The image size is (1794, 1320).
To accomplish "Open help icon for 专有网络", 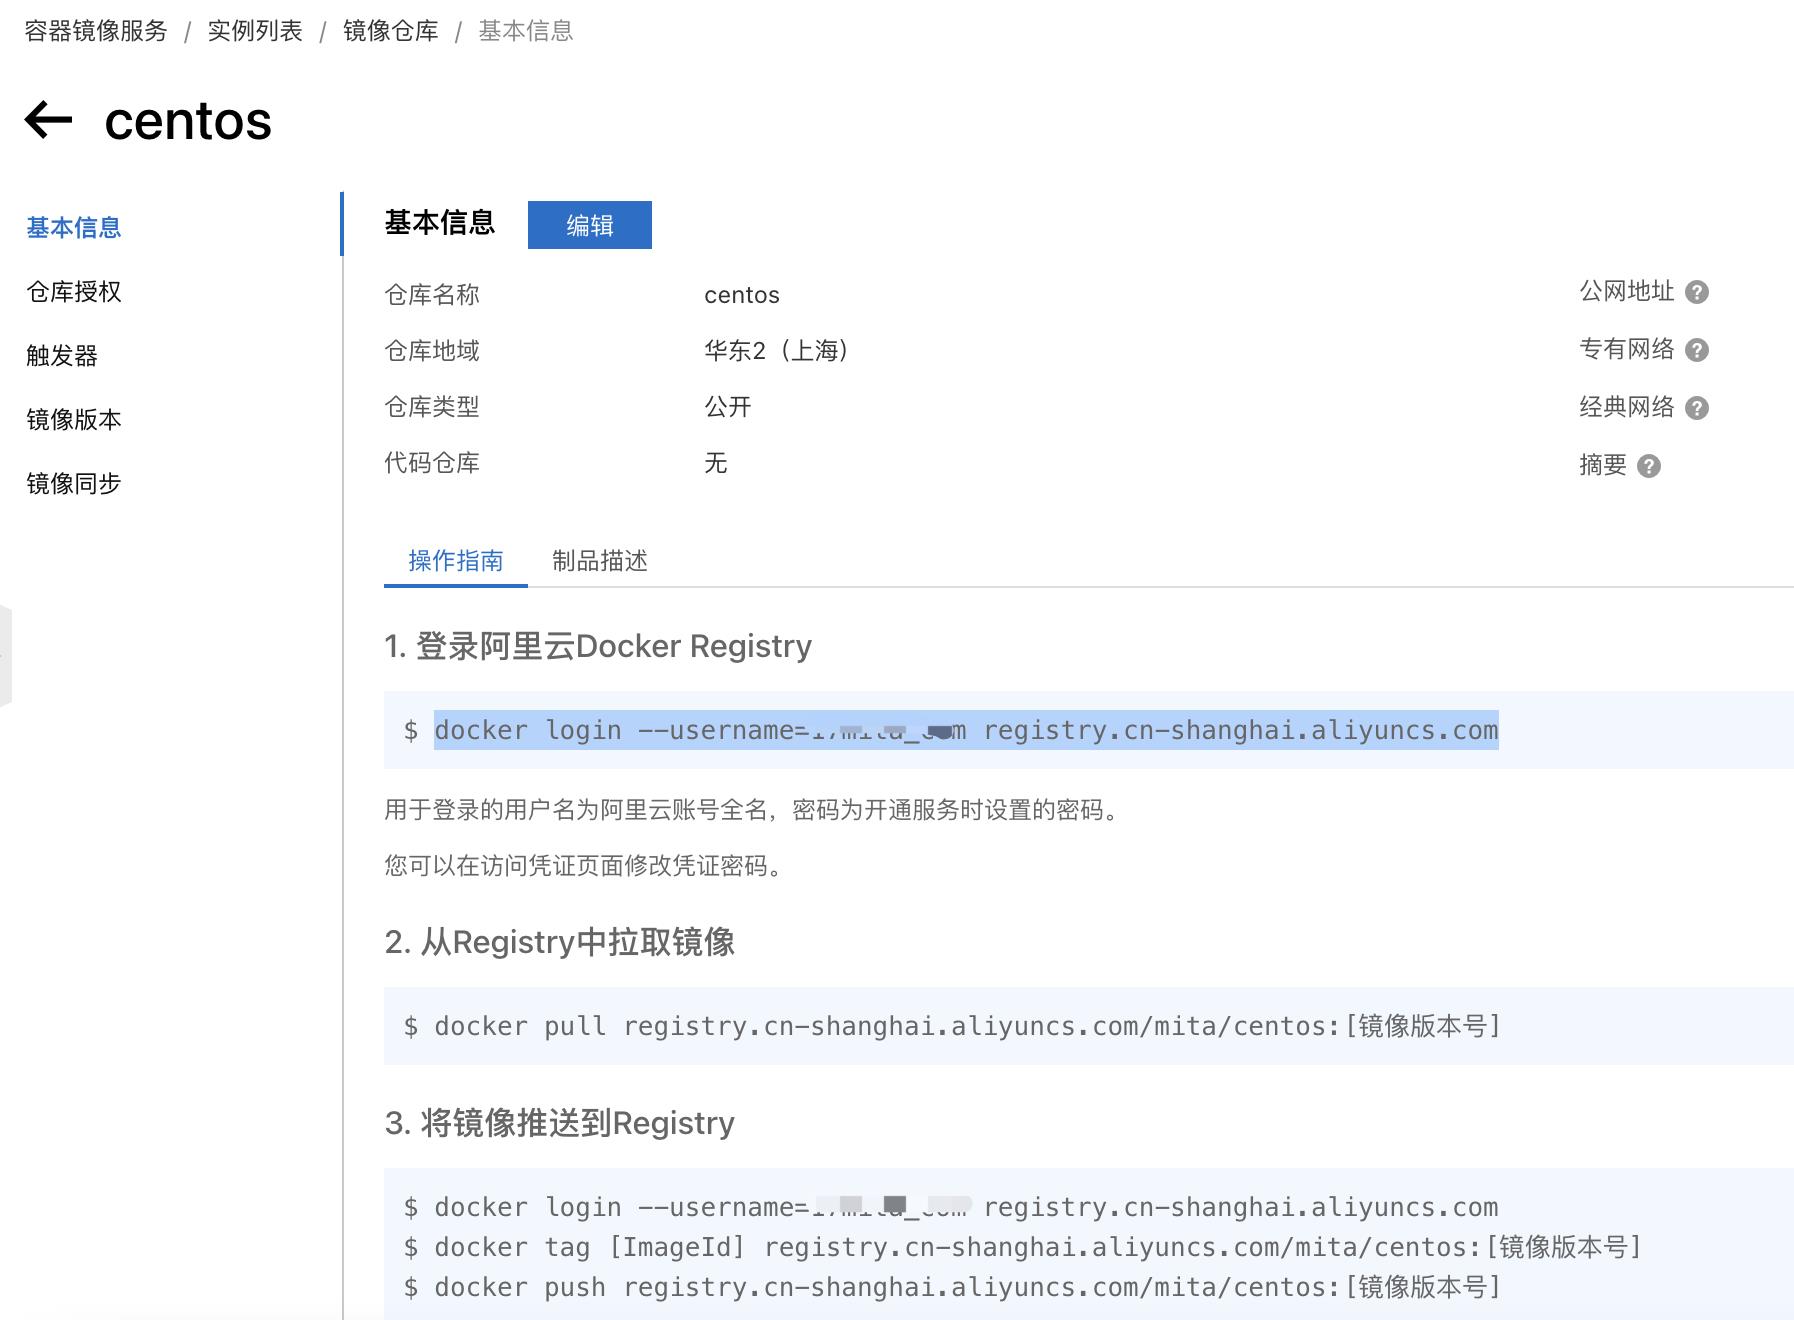I will [x=1696, y=350].
